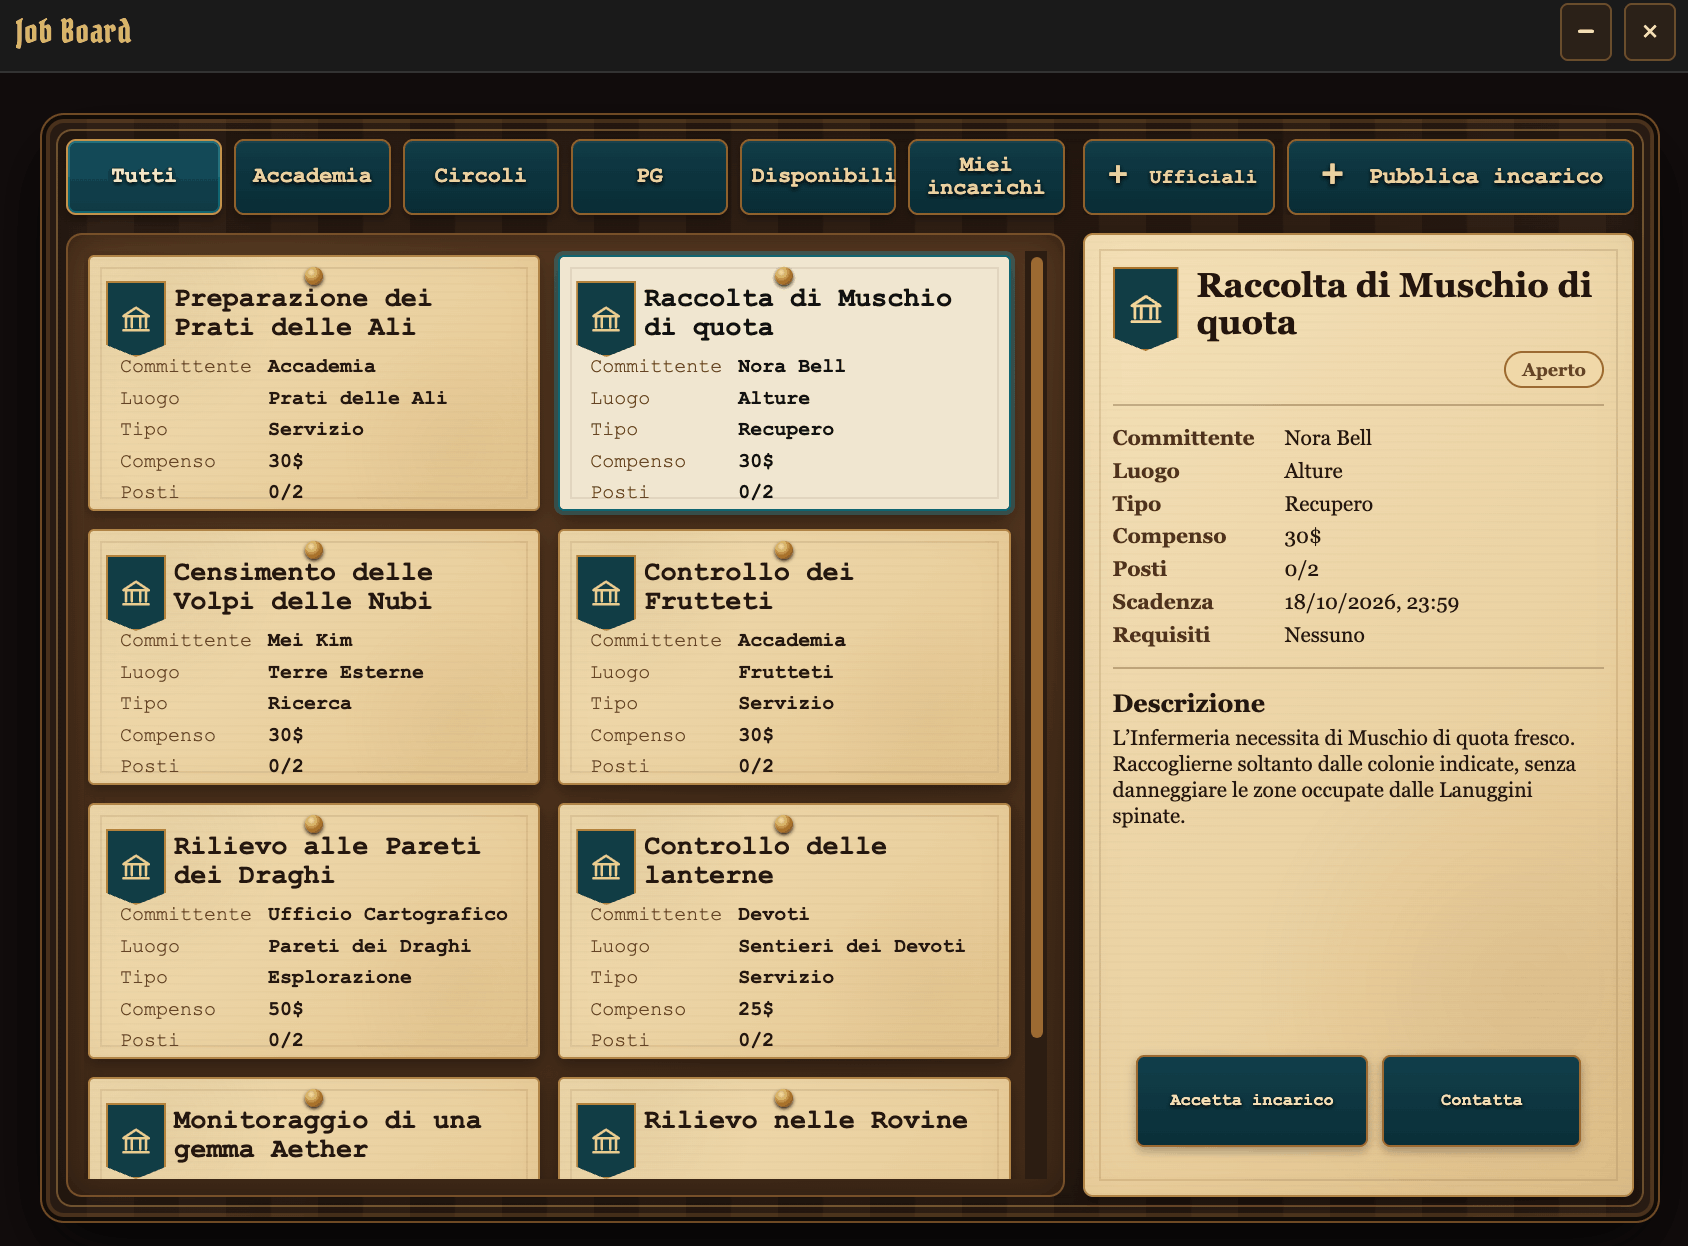
Task: Click the details panel title 'Raccolta di Muschio di quota'
Action: 1394,304
